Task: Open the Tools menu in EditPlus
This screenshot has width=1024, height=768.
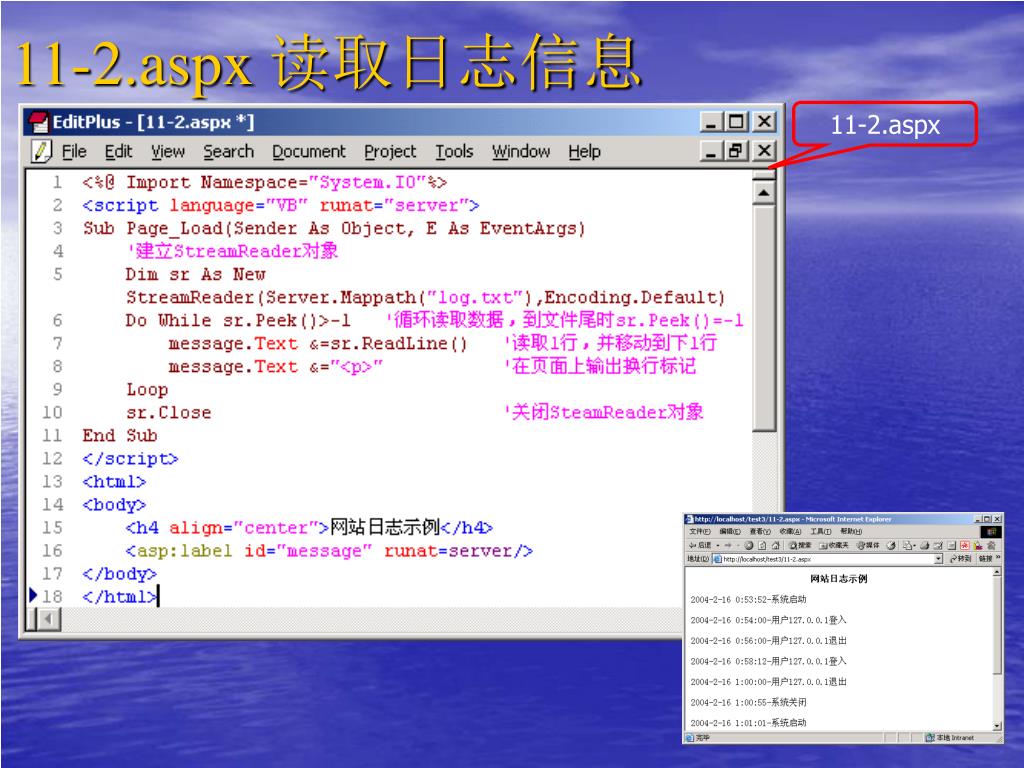Action: tap(454, 152)
